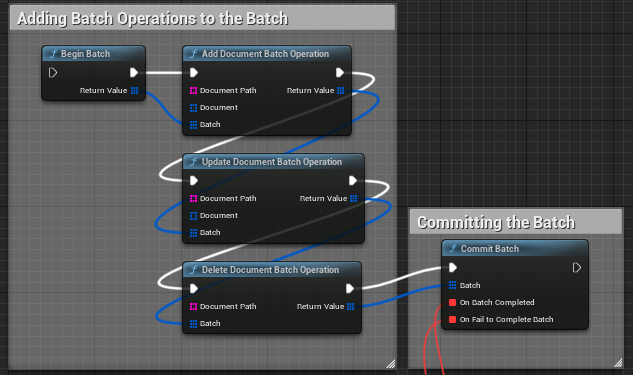Click Update Document node output execution pin
Screen dimensions: 633x375
coord(353,180)
